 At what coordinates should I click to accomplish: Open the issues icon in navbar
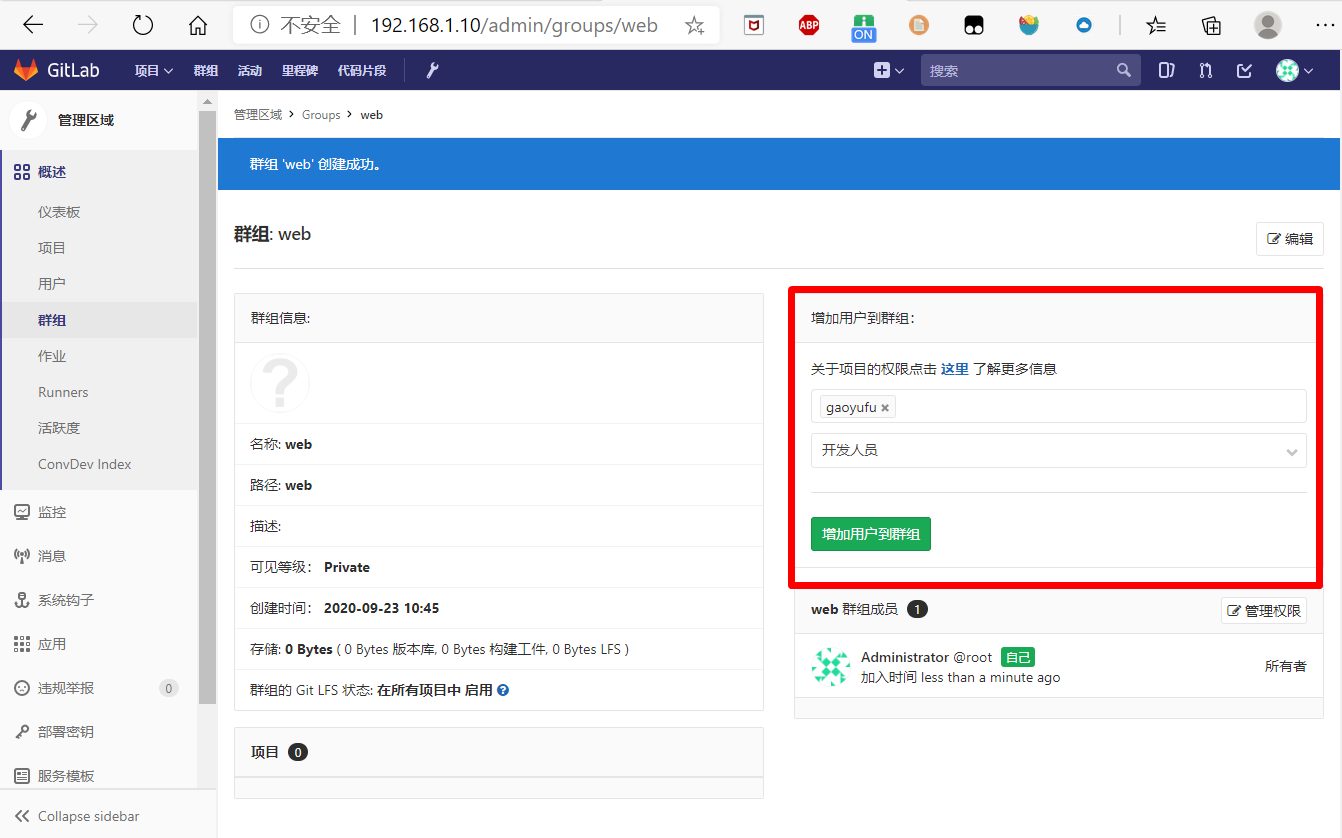(x=1166, y=70)
